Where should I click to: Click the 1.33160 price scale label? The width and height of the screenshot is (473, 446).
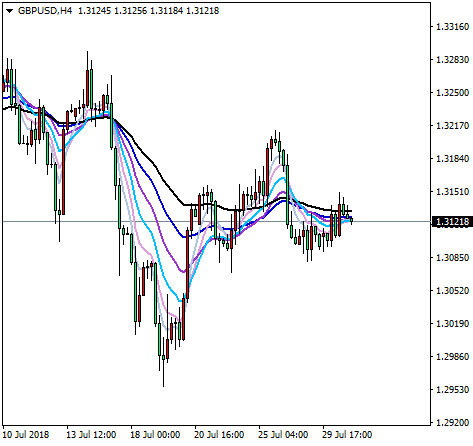click(452, 27)
